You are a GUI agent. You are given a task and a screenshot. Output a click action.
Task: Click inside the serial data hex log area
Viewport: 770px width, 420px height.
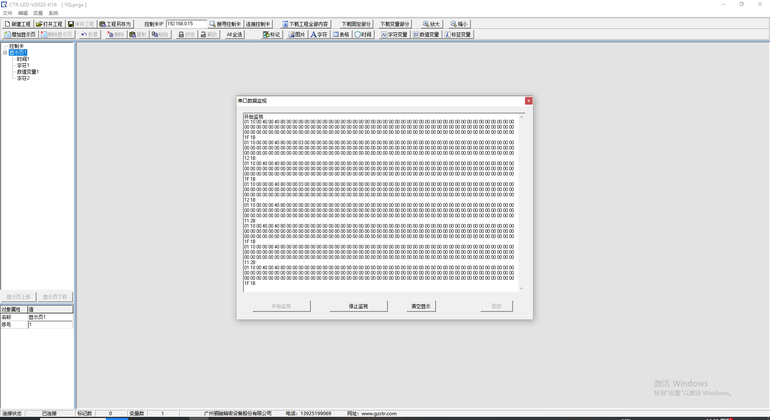click(x=381, y=202)
